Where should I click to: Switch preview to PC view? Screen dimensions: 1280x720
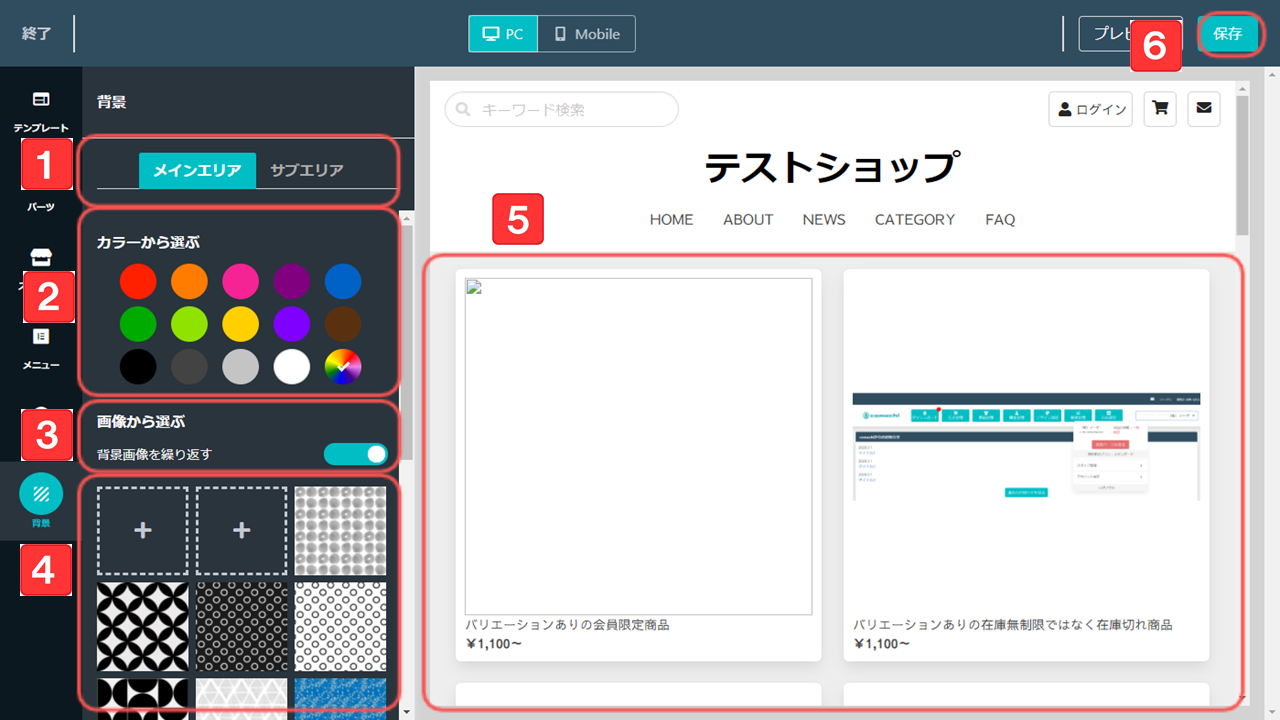[503, 34]
